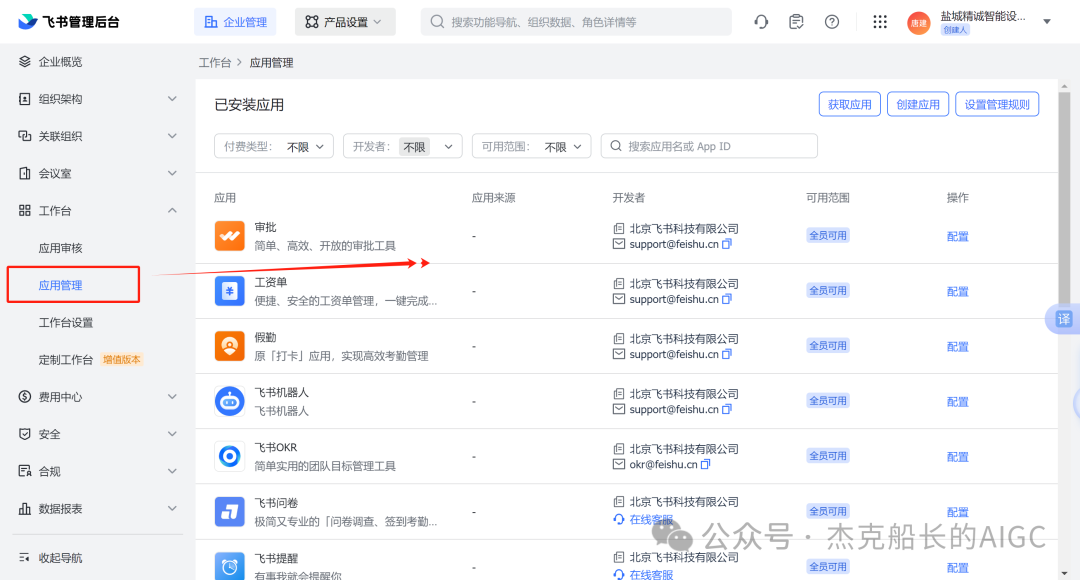Screen dimensions: 1080x580
Task: Click the 飞书OKR app icon
Action: [229, 457]
